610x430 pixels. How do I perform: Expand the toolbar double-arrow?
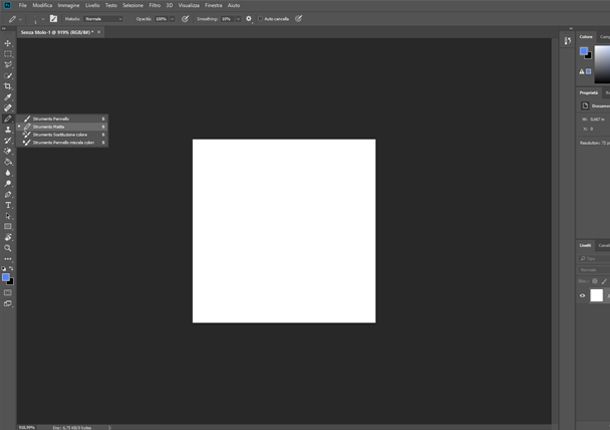point(4,28)
